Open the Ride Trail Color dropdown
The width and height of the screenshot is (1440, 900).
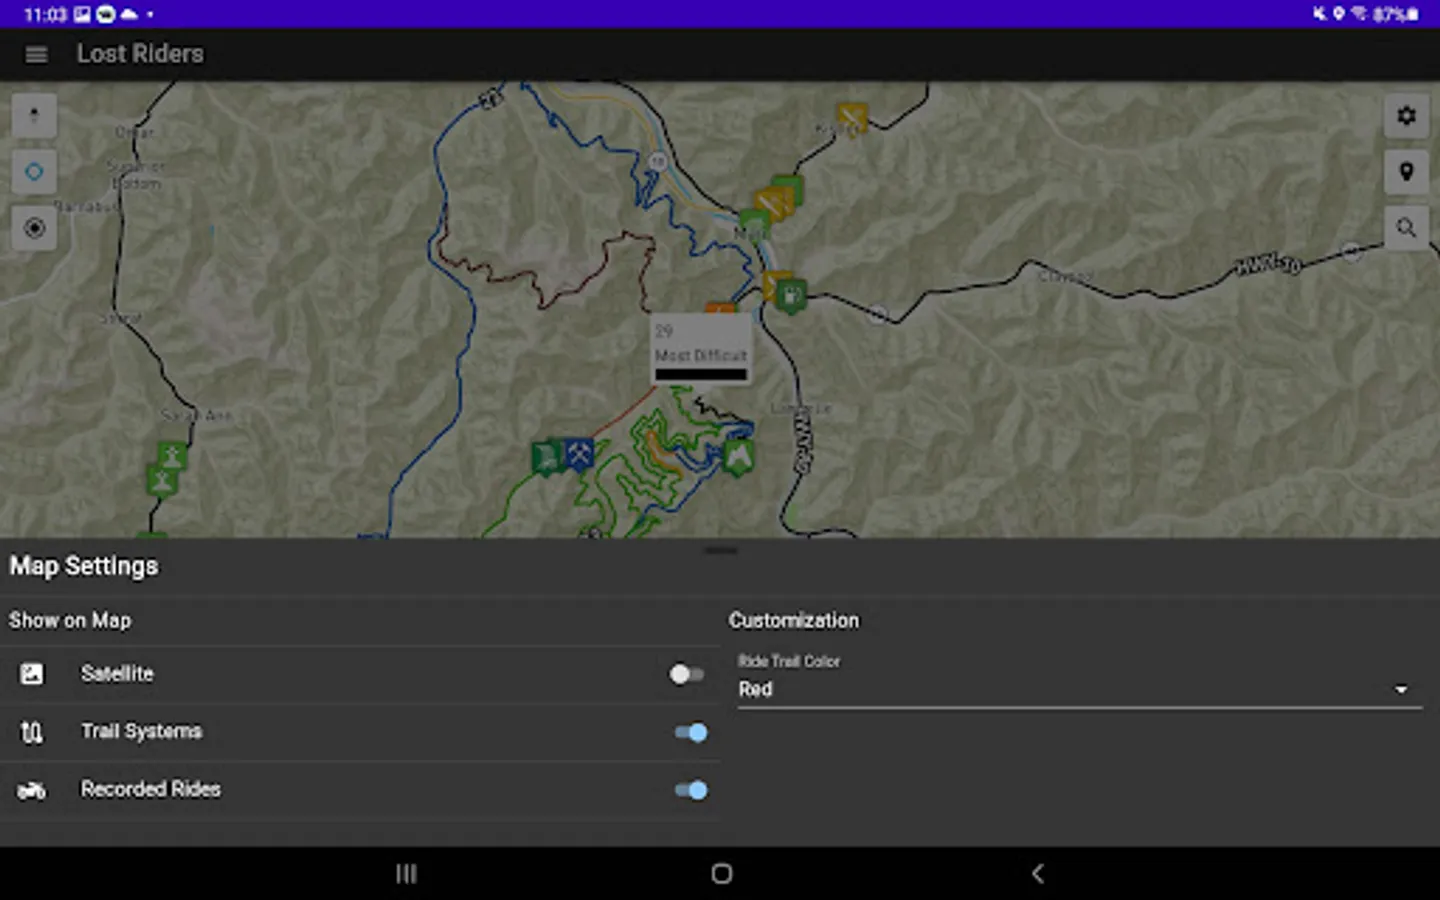(x=1079, y=680)
